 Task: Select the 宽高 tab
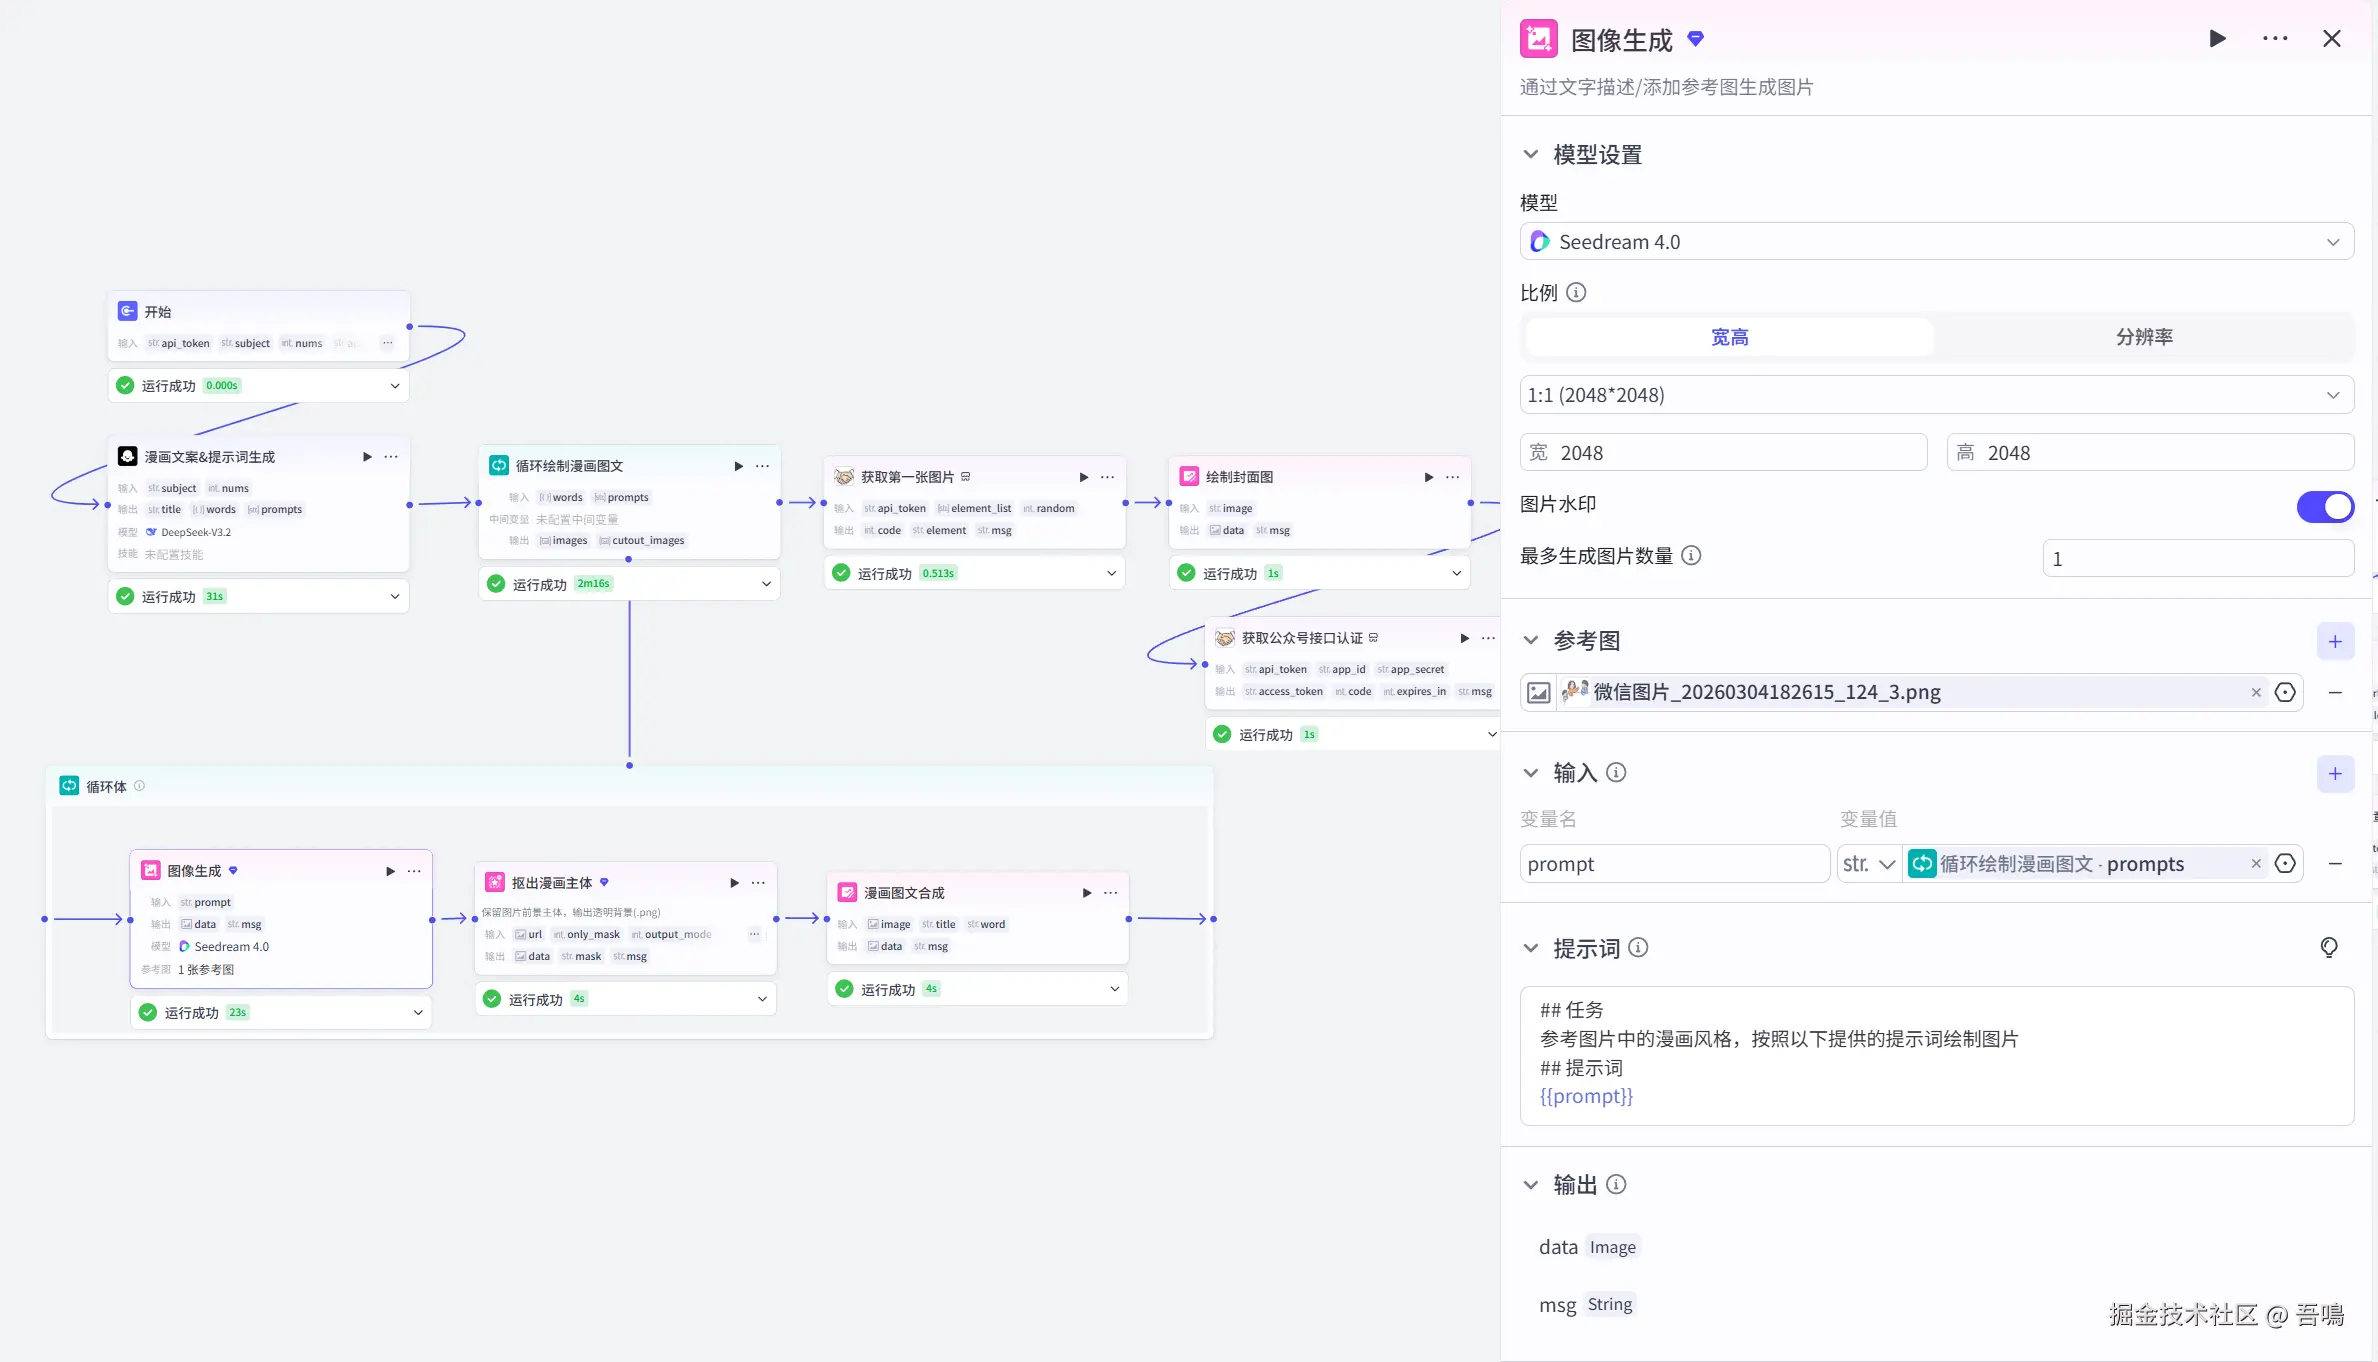(x=1729, y=337)
